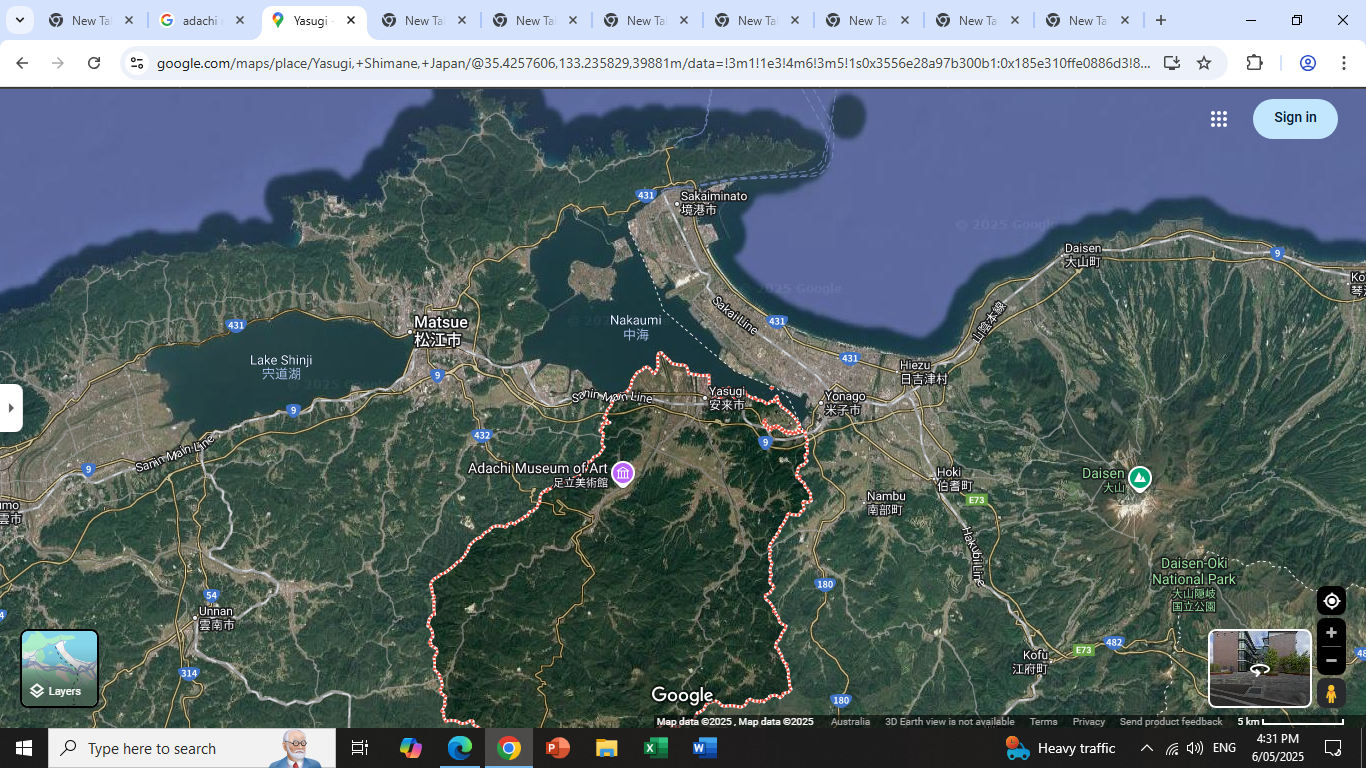This screenshot has width=1366, height=768.
Task: Go forward to the next page
Action: pos(58,63)
